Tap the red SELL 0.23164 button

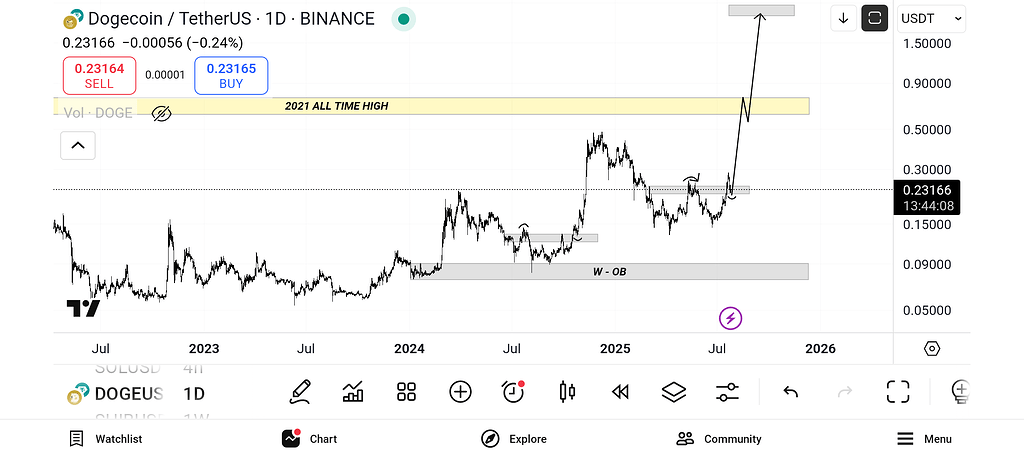click(99, 76)
